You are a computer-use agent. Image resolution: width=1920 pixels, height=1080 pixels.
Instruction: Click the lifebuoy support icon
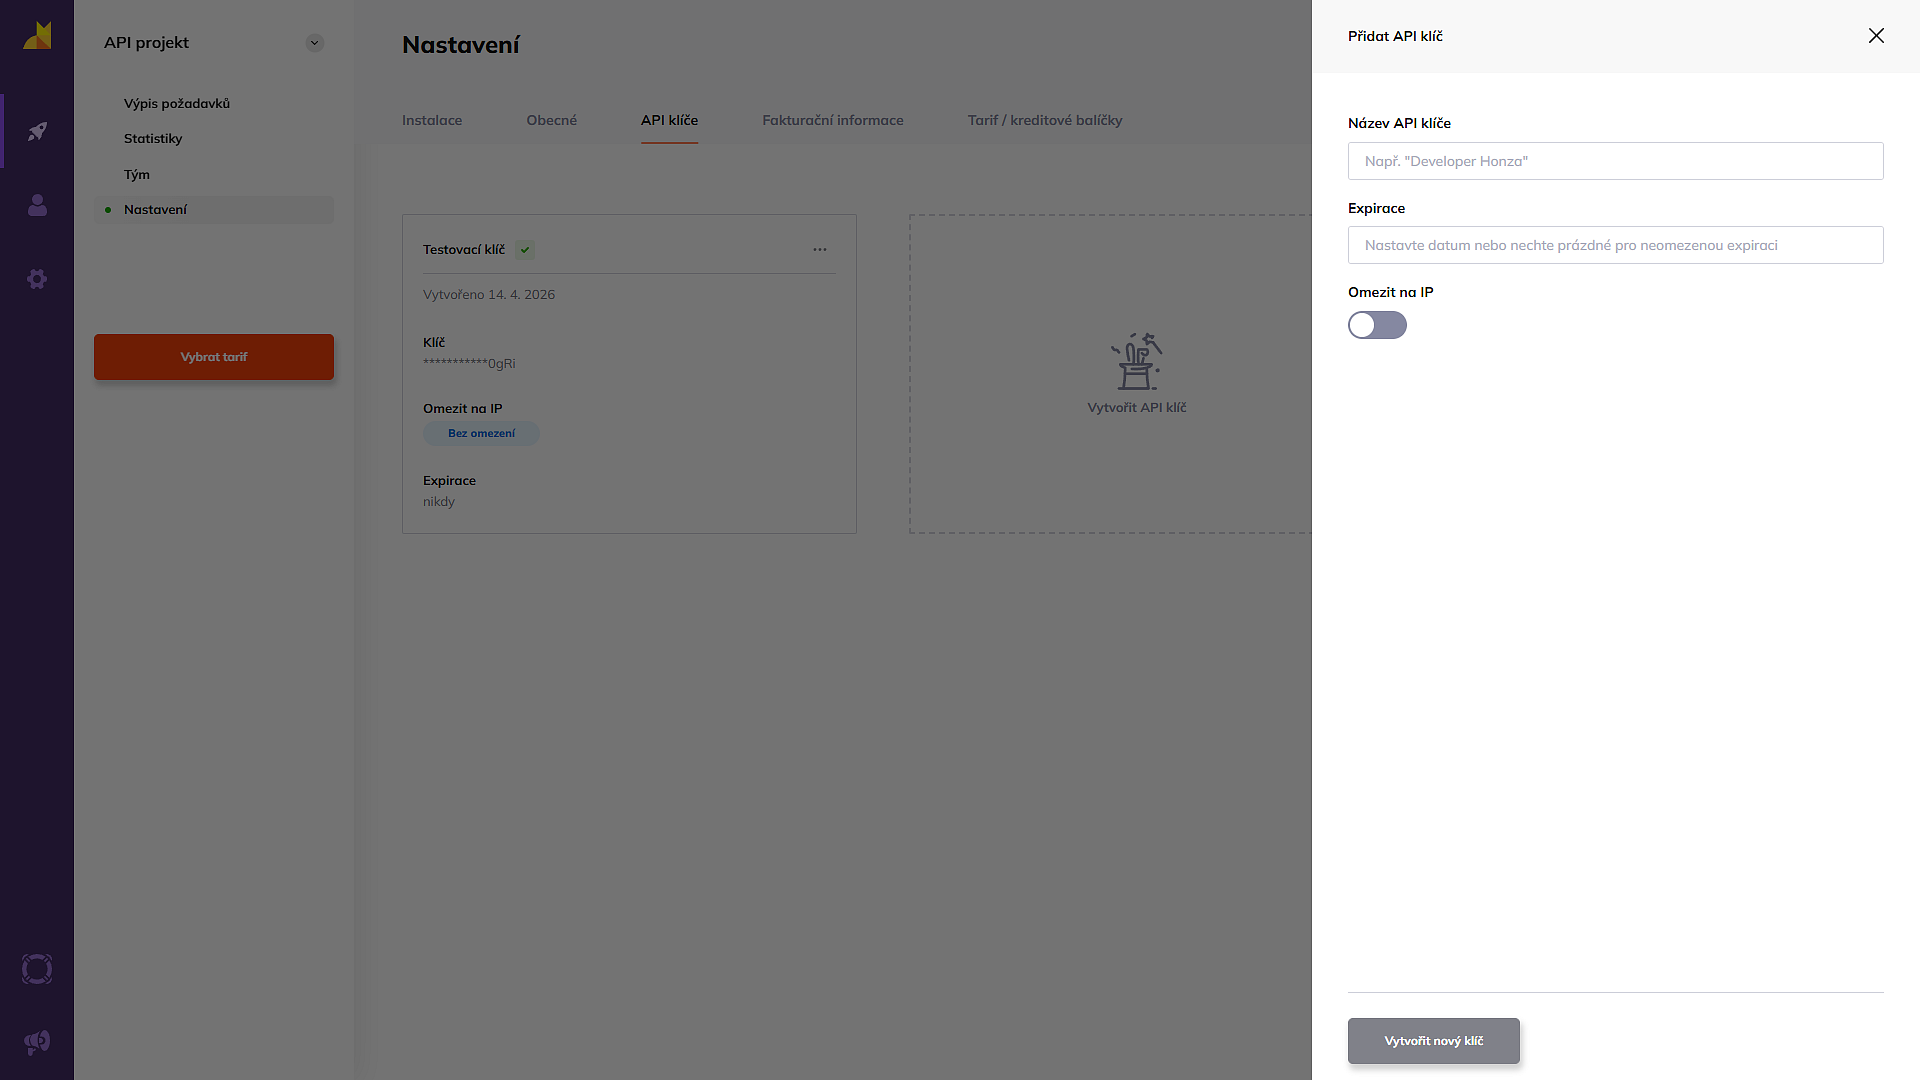pyautogui.click(x=37, y=969)
